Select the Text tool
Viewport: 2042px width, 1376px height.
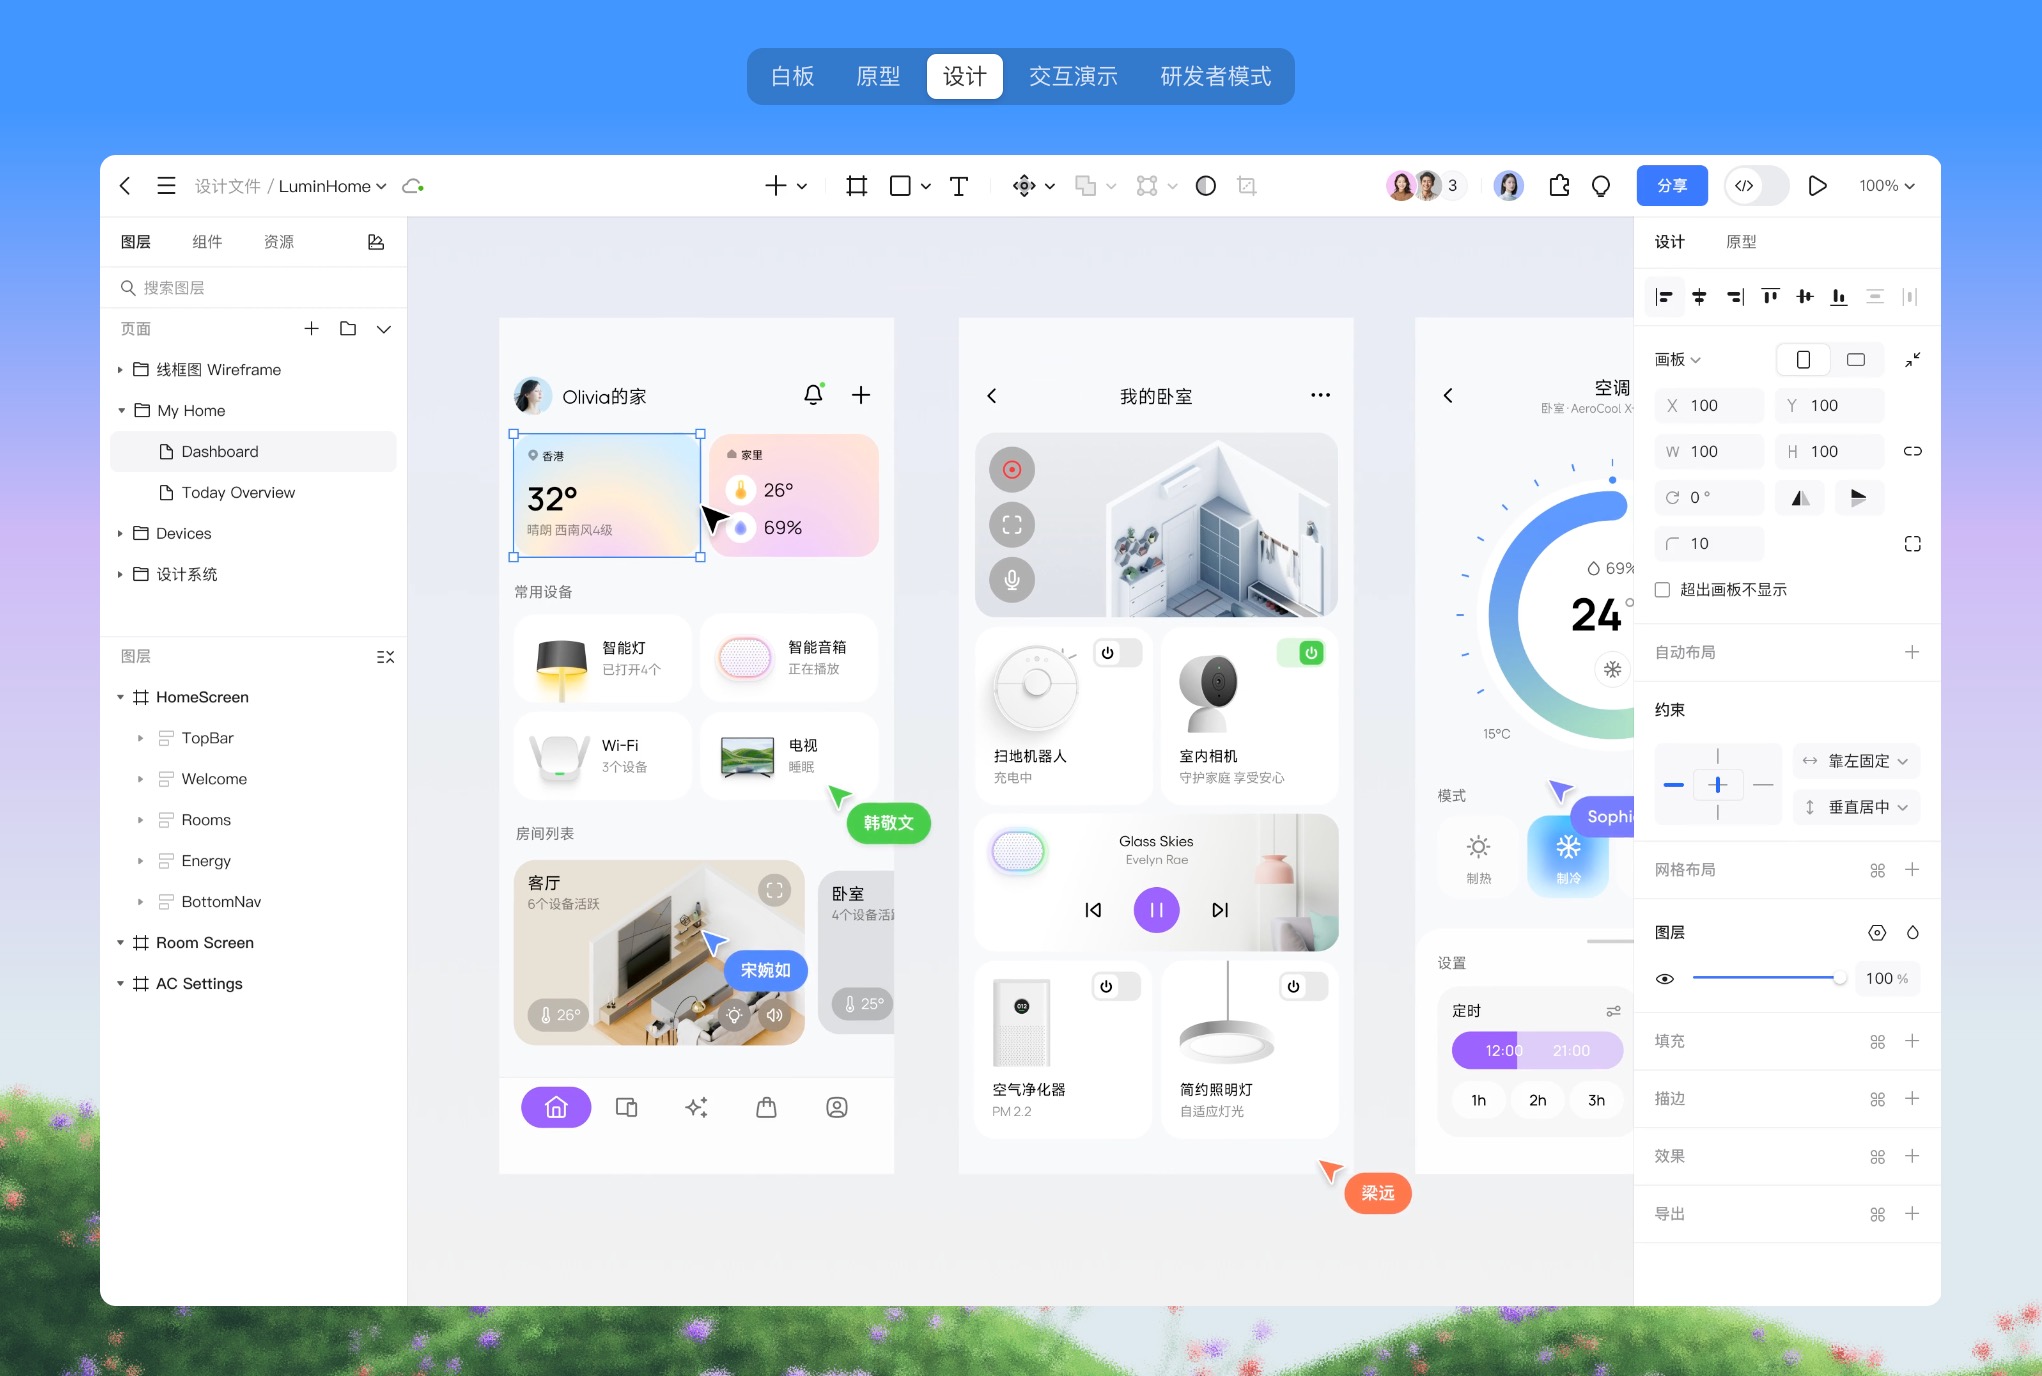[x=958, y=186]
